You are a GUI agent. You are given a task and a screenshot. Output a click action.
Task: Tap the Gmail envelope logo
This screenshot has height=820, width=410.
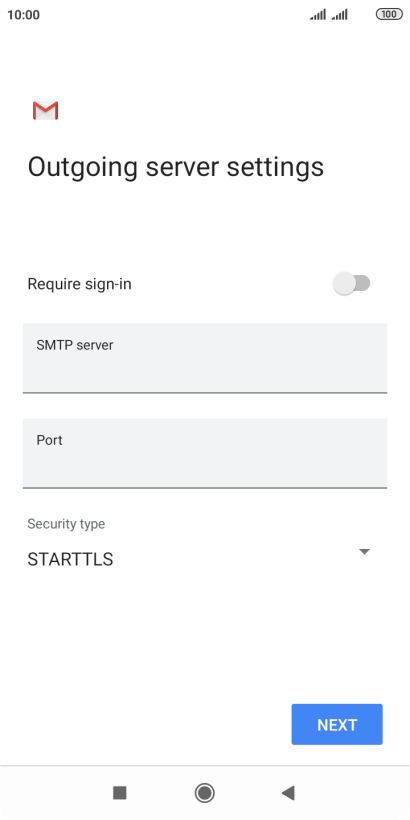[45, 111]
